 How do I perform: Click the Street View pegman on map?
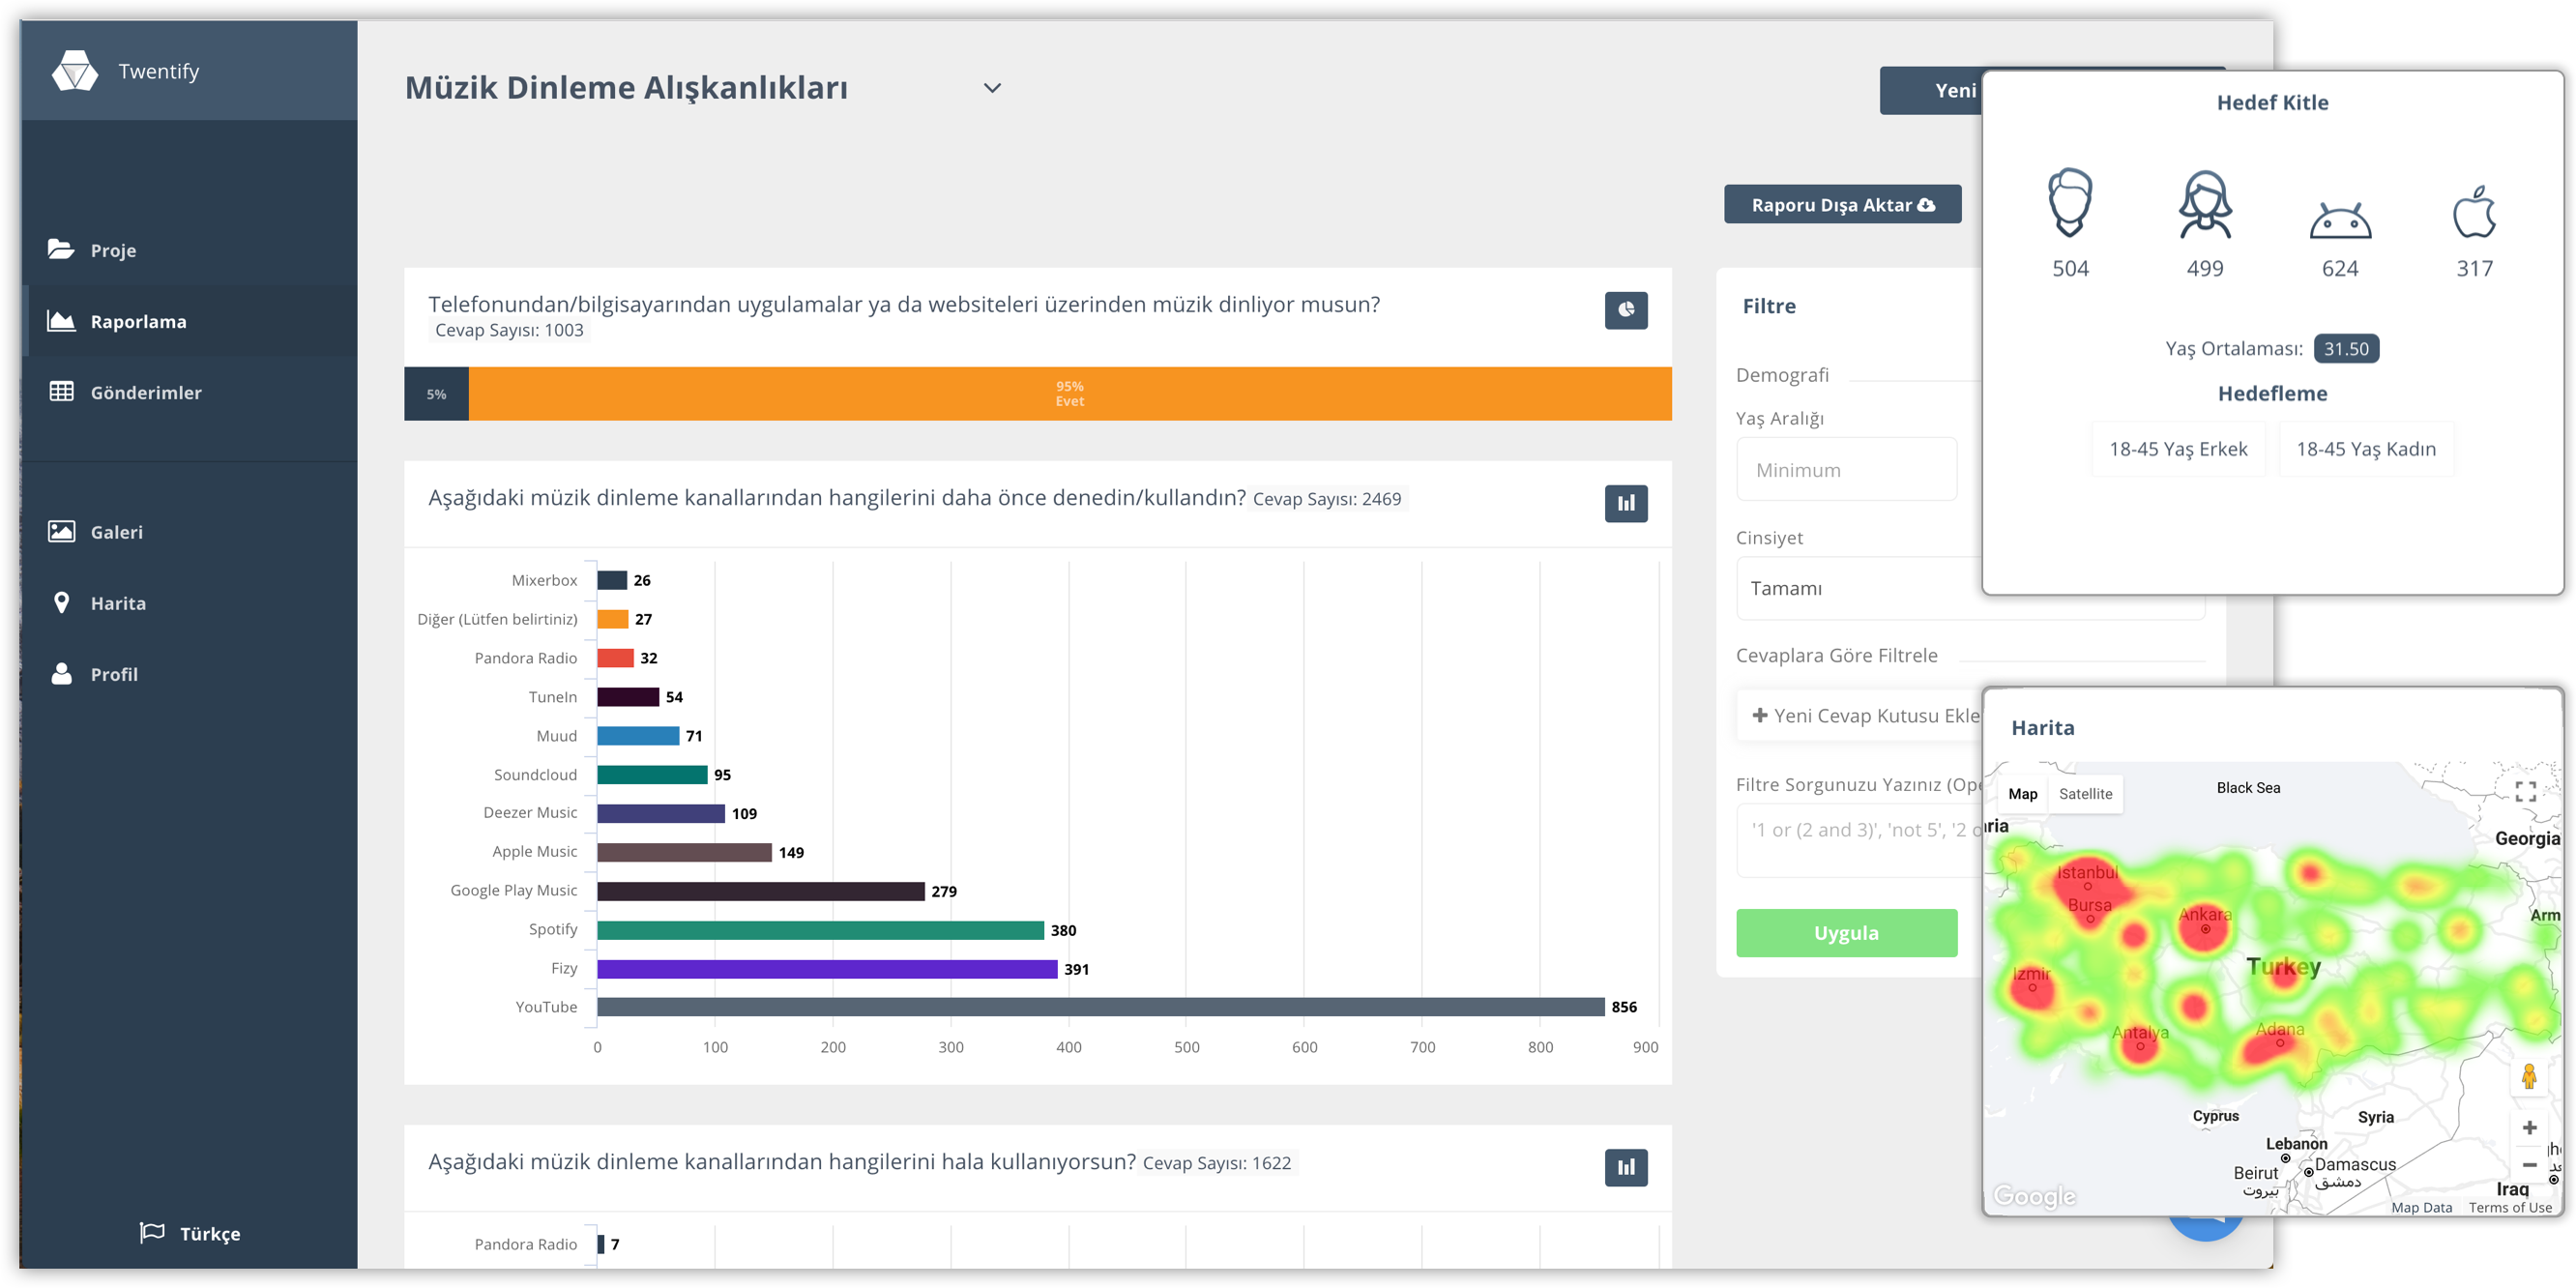coord(2529,1077)
